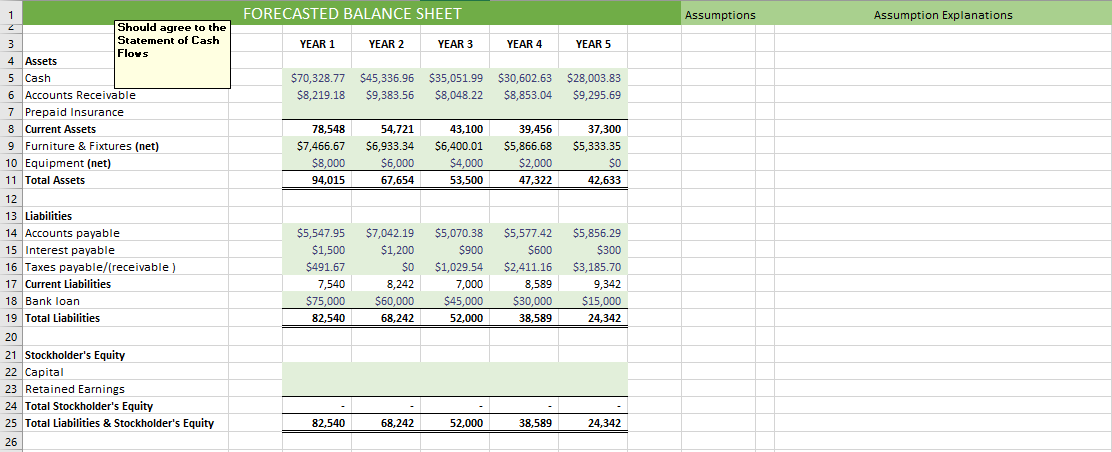Image resolution: width=1112 pixels, height=452 pixels.
Task: Click the Bank loan row label
Action: [x=52, y=301]
